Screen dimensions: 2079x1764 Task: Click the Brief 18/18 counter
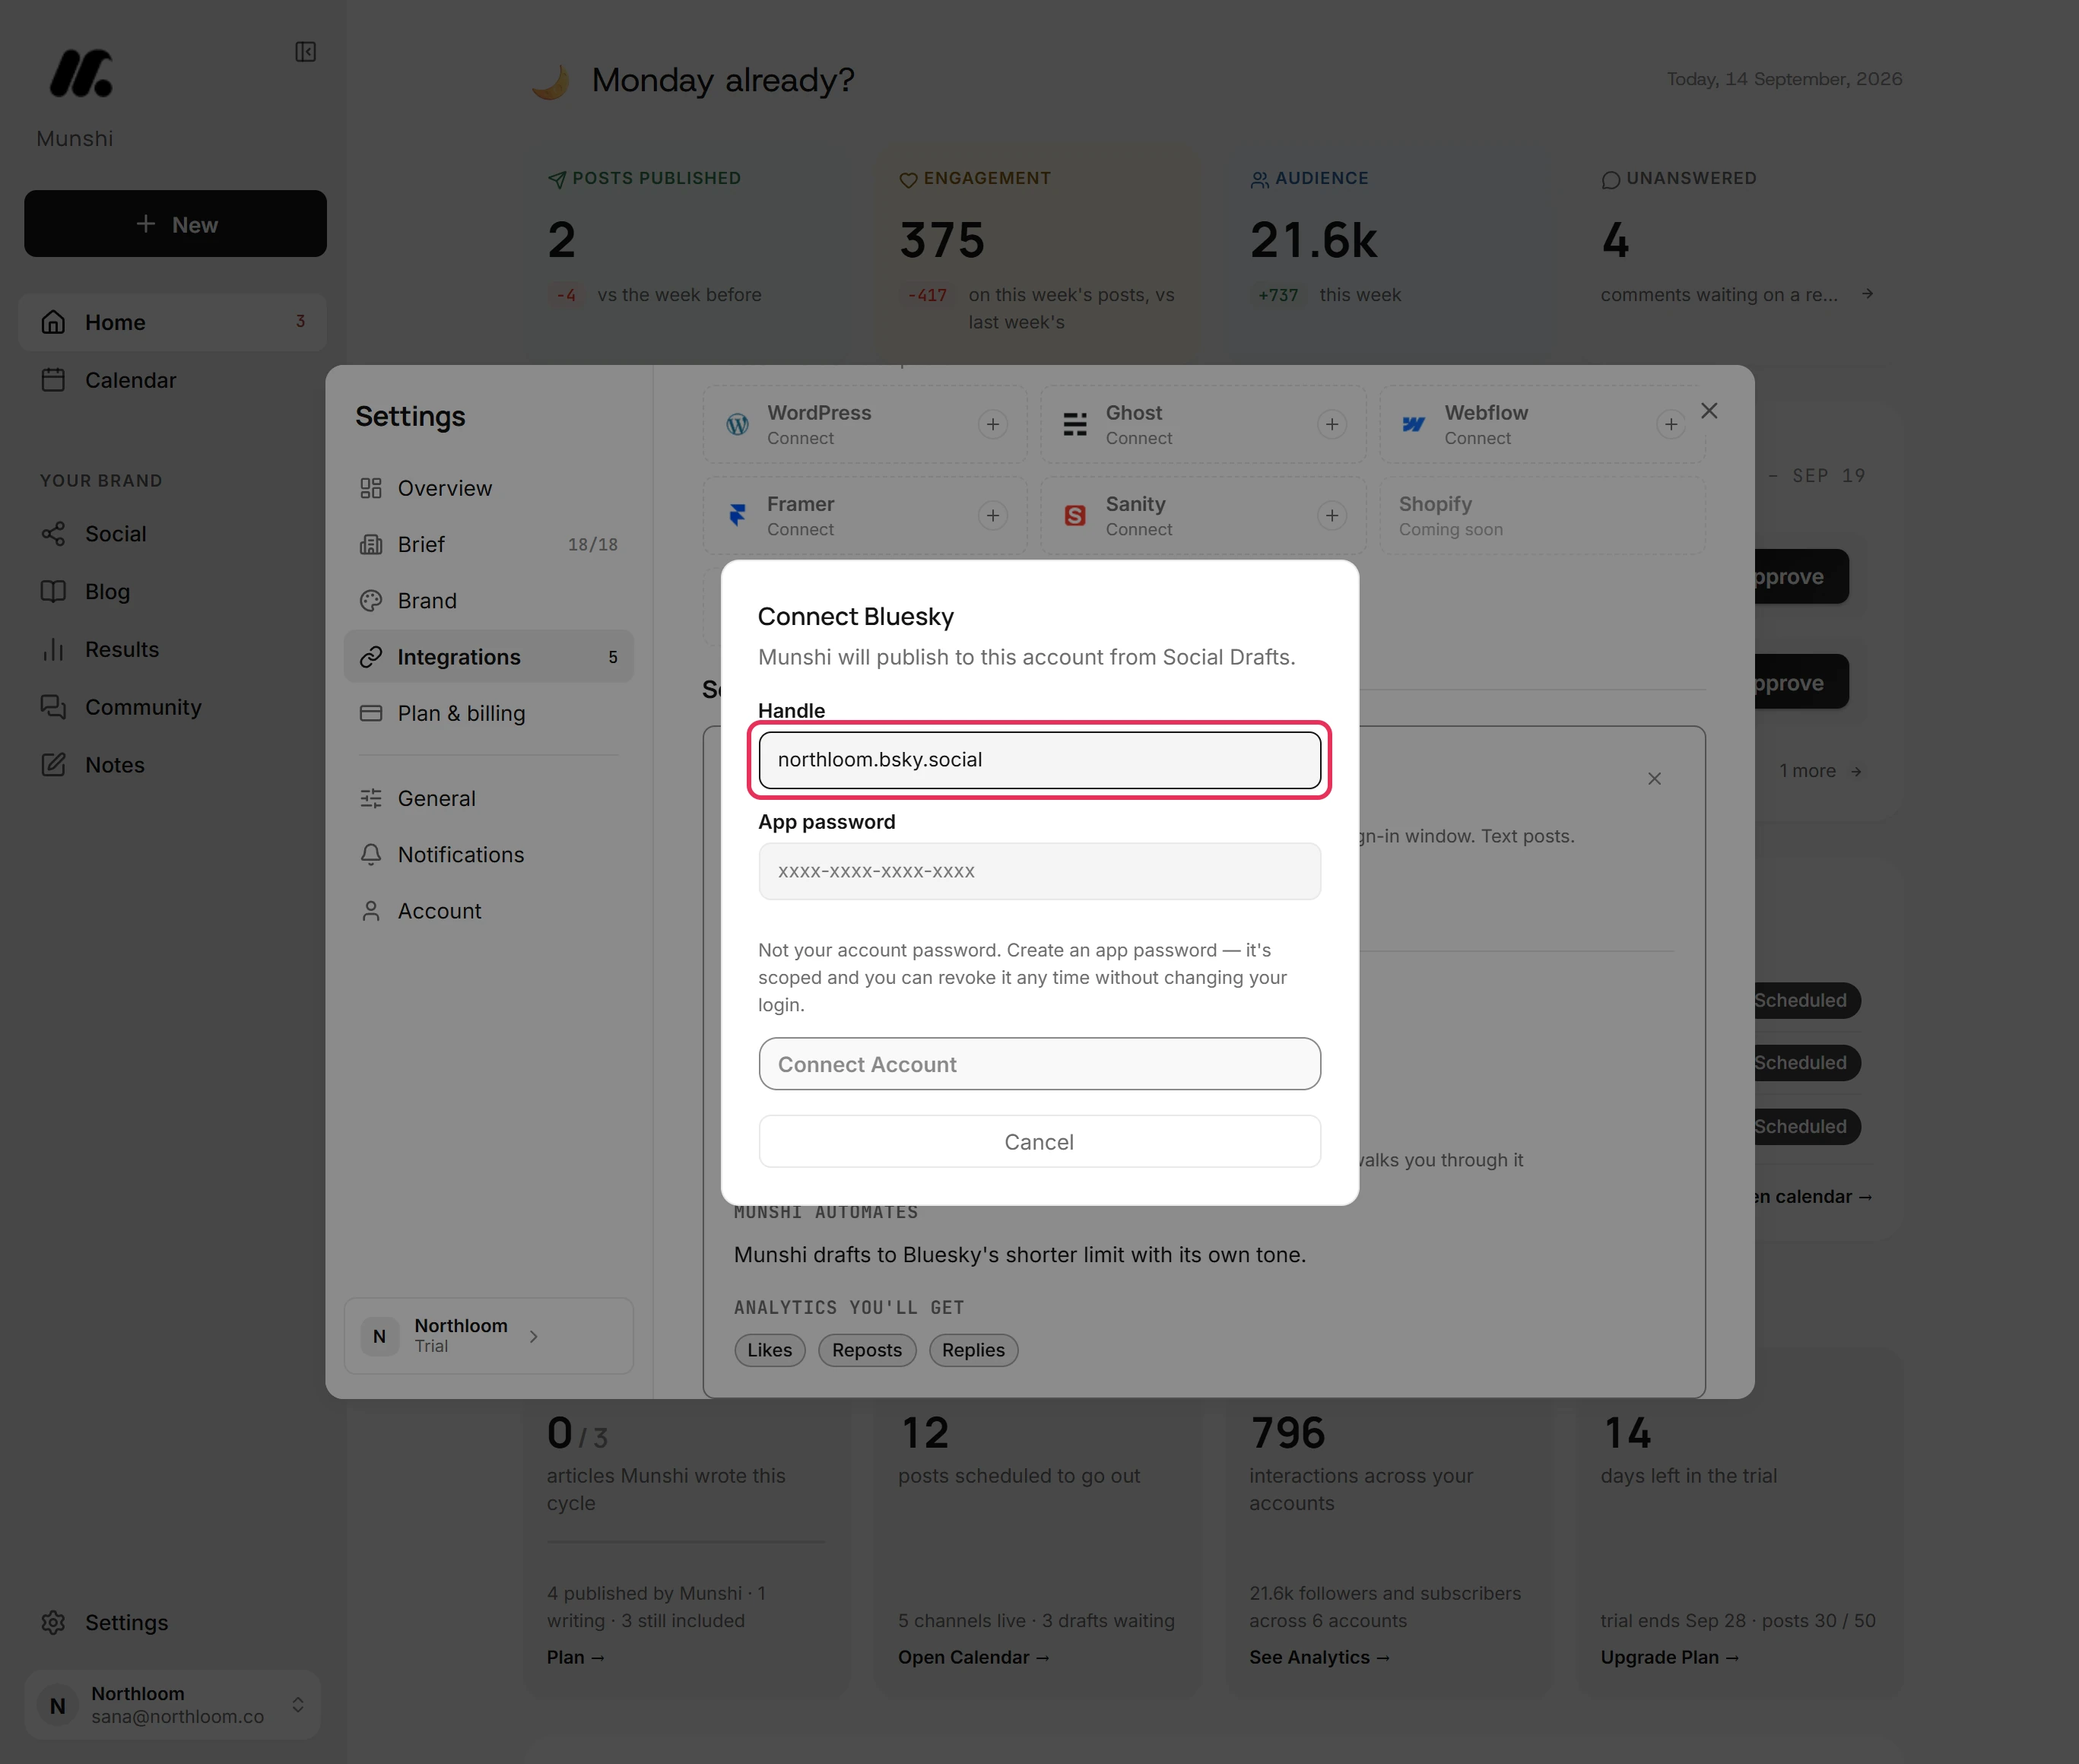click(593, 544)
